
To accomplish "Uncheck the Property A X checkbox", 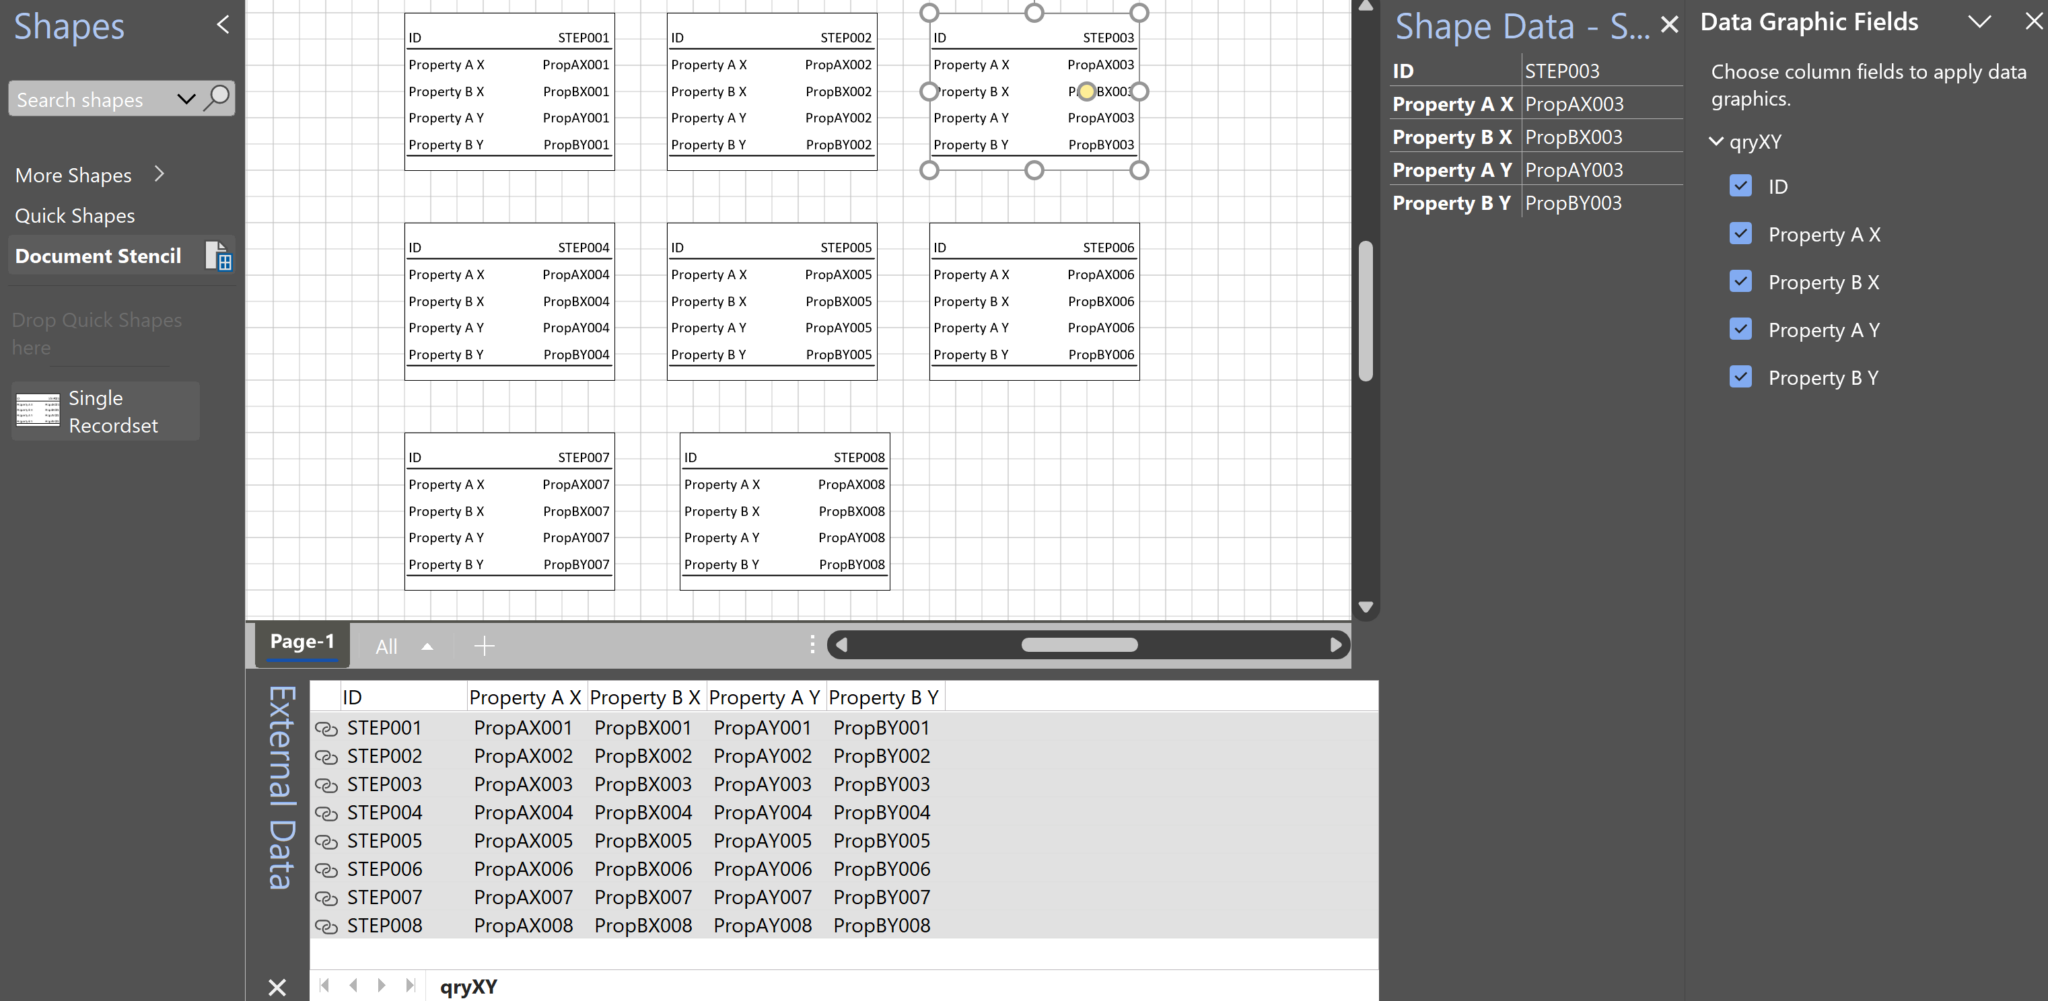I will (1741, 233).
